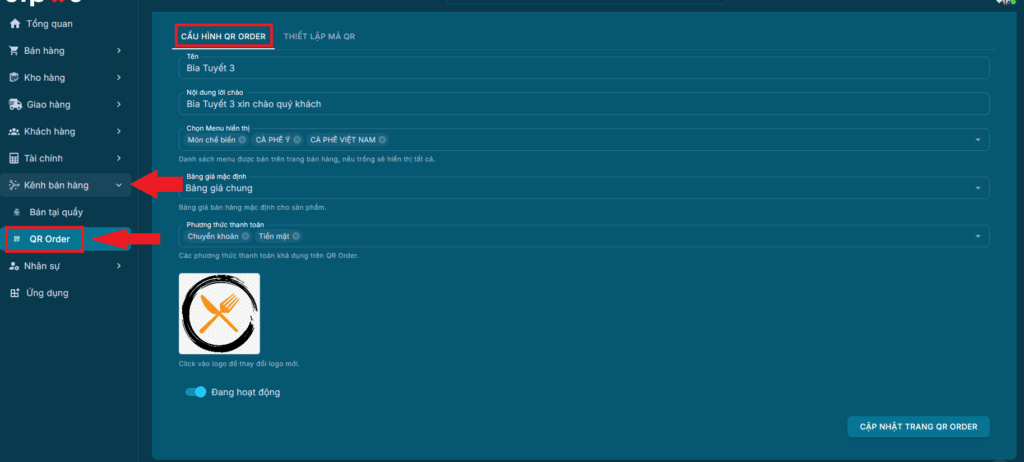Click the Tổng quan home icon

click(14, 23)
